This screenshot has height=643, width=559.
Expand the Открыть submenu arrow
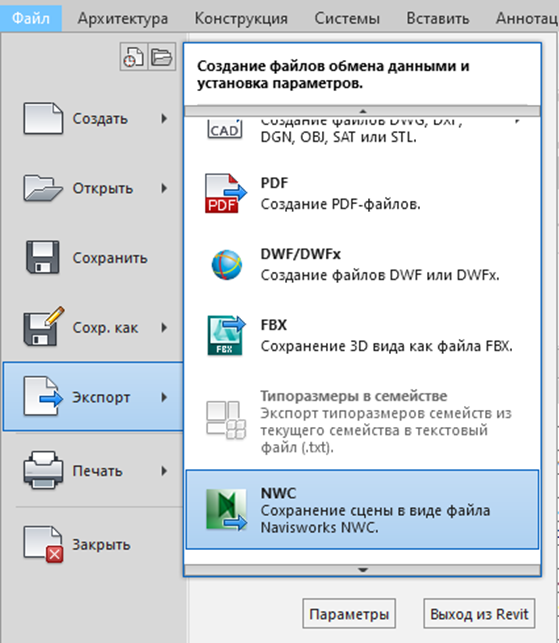(x=164, y=188)
